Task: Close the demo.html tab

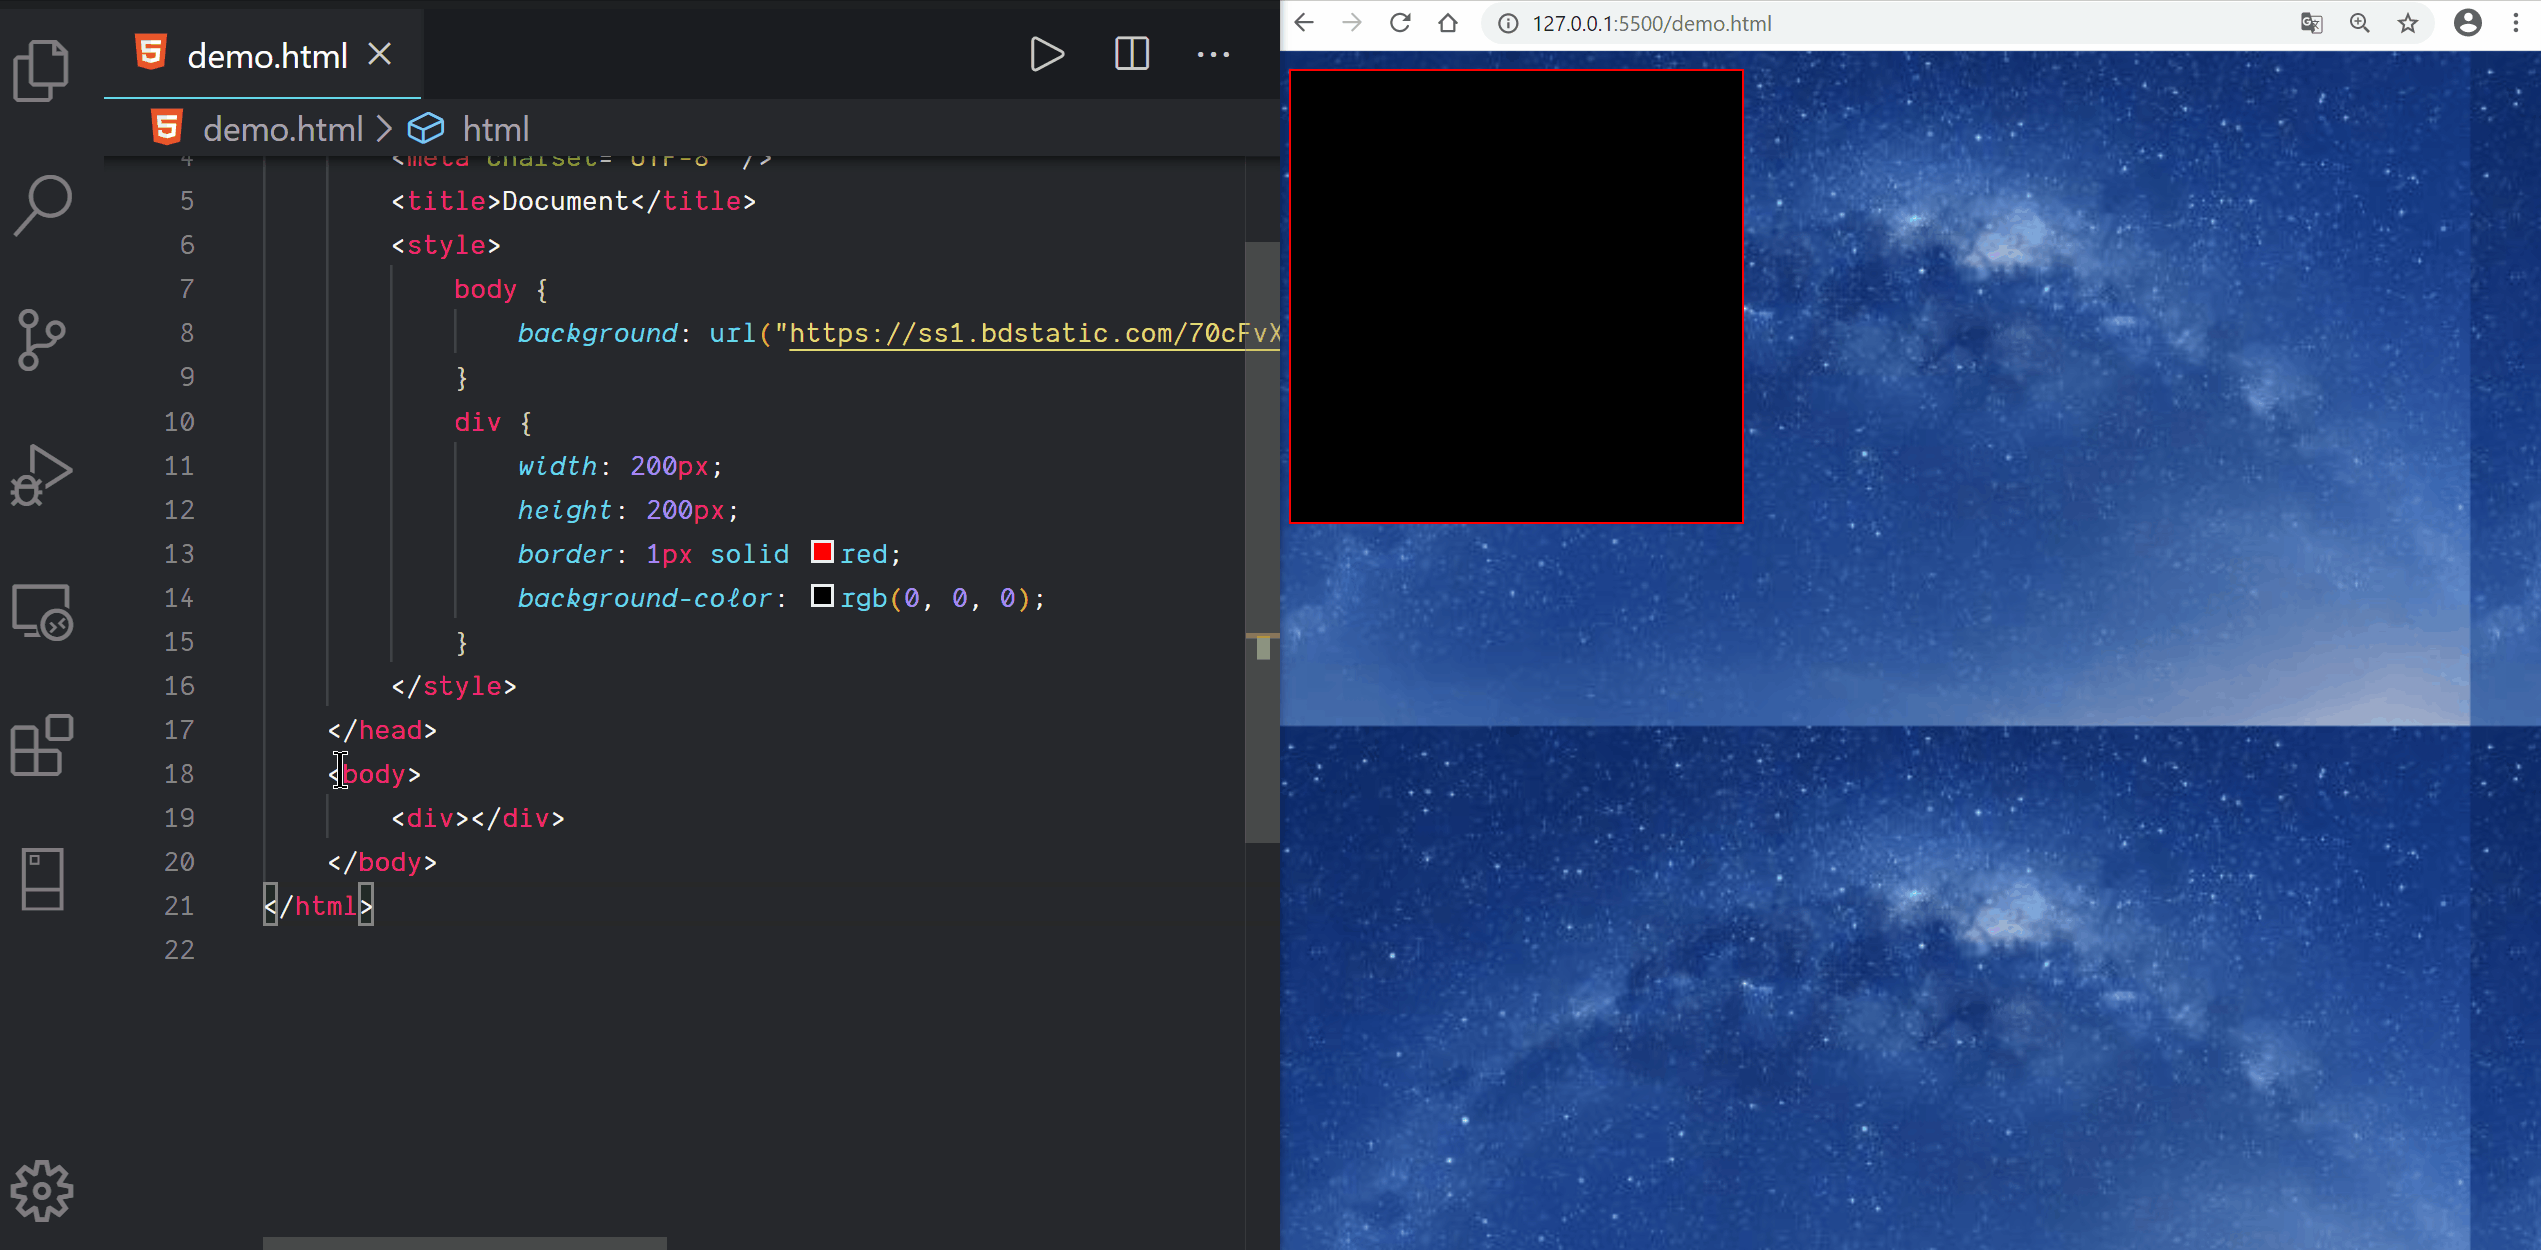Action: coord(380,54)
